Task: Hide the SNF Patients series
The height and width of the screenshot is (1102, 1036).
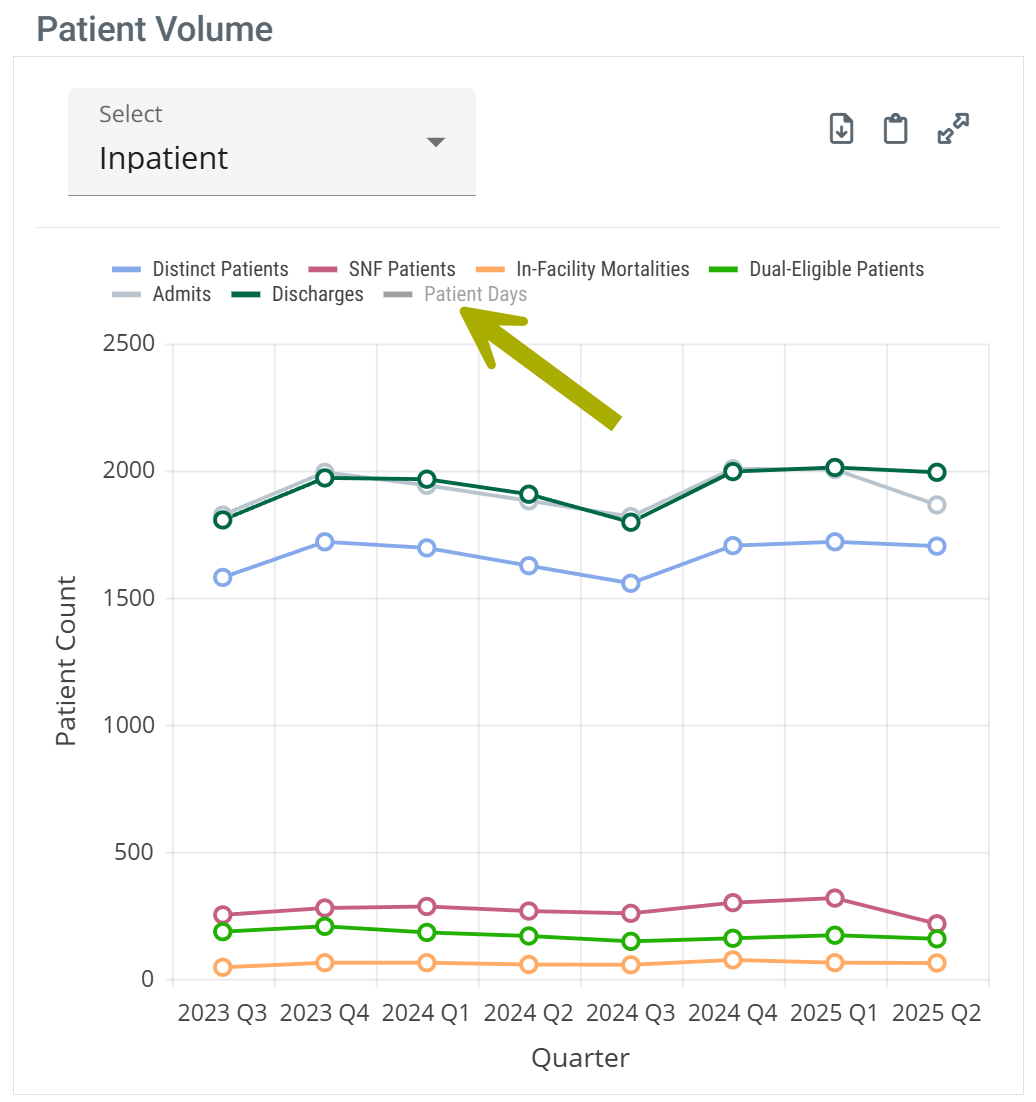Action: [401, 269]
